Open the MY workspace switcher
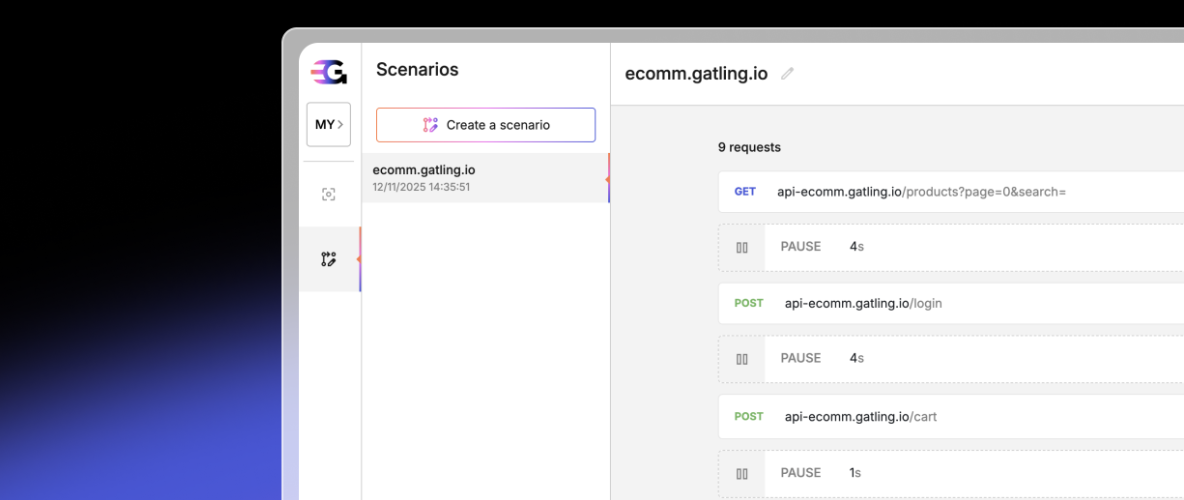This screenshot has width=1184, height=500. (x=328, y=125)
